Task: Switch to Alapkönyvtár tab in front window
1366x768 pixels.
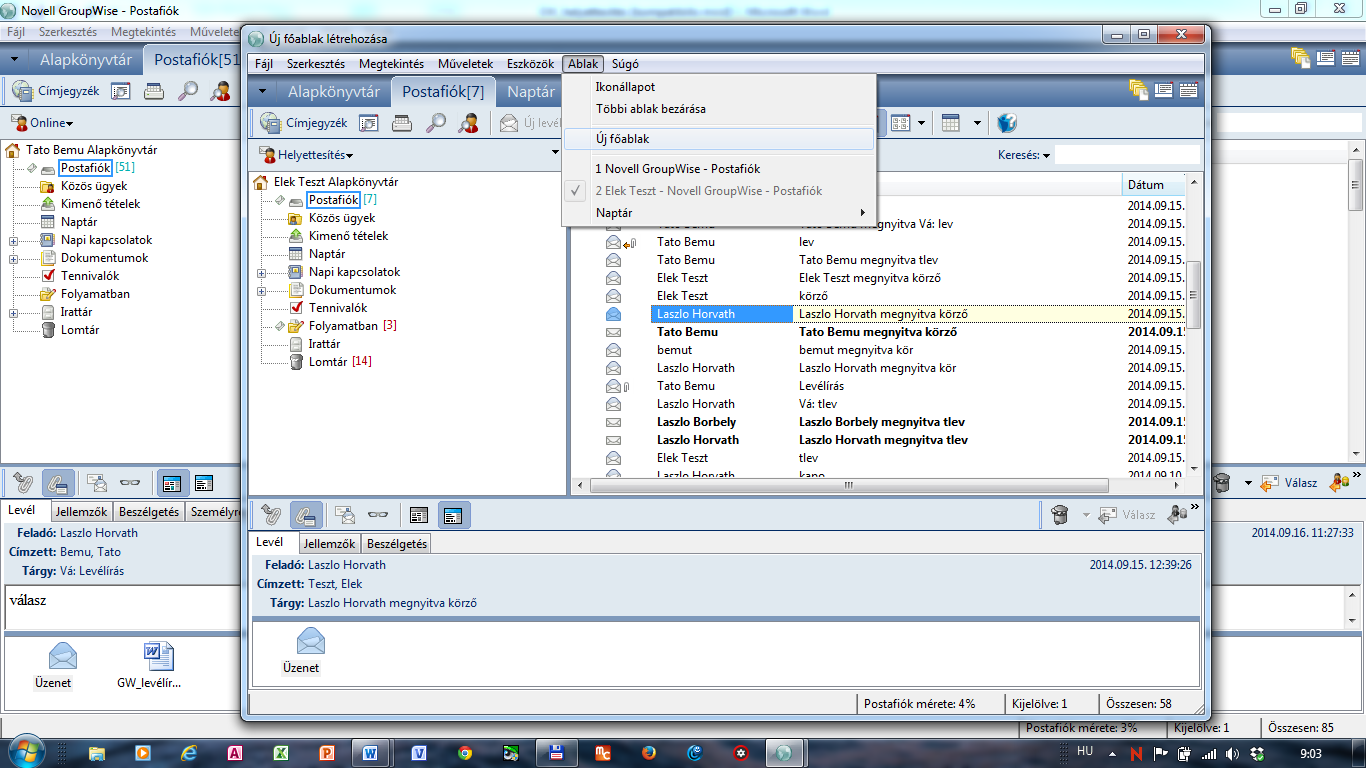Action: [334, 91]
